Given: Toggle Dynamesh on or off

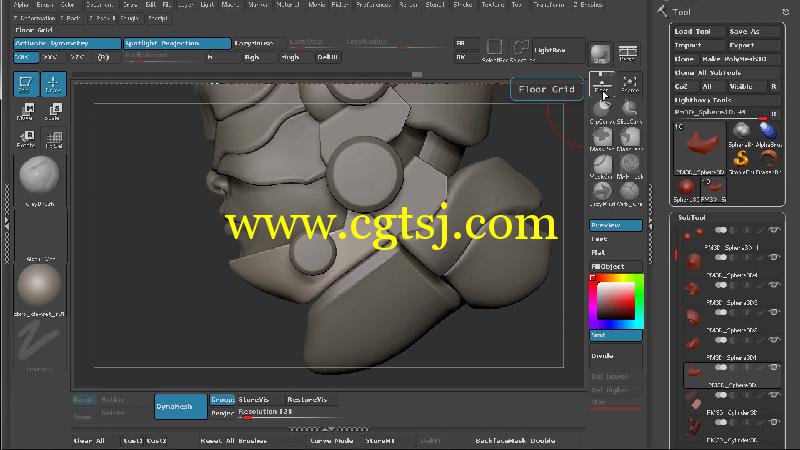Looking at the screenshot, I should tap(181, 407).
